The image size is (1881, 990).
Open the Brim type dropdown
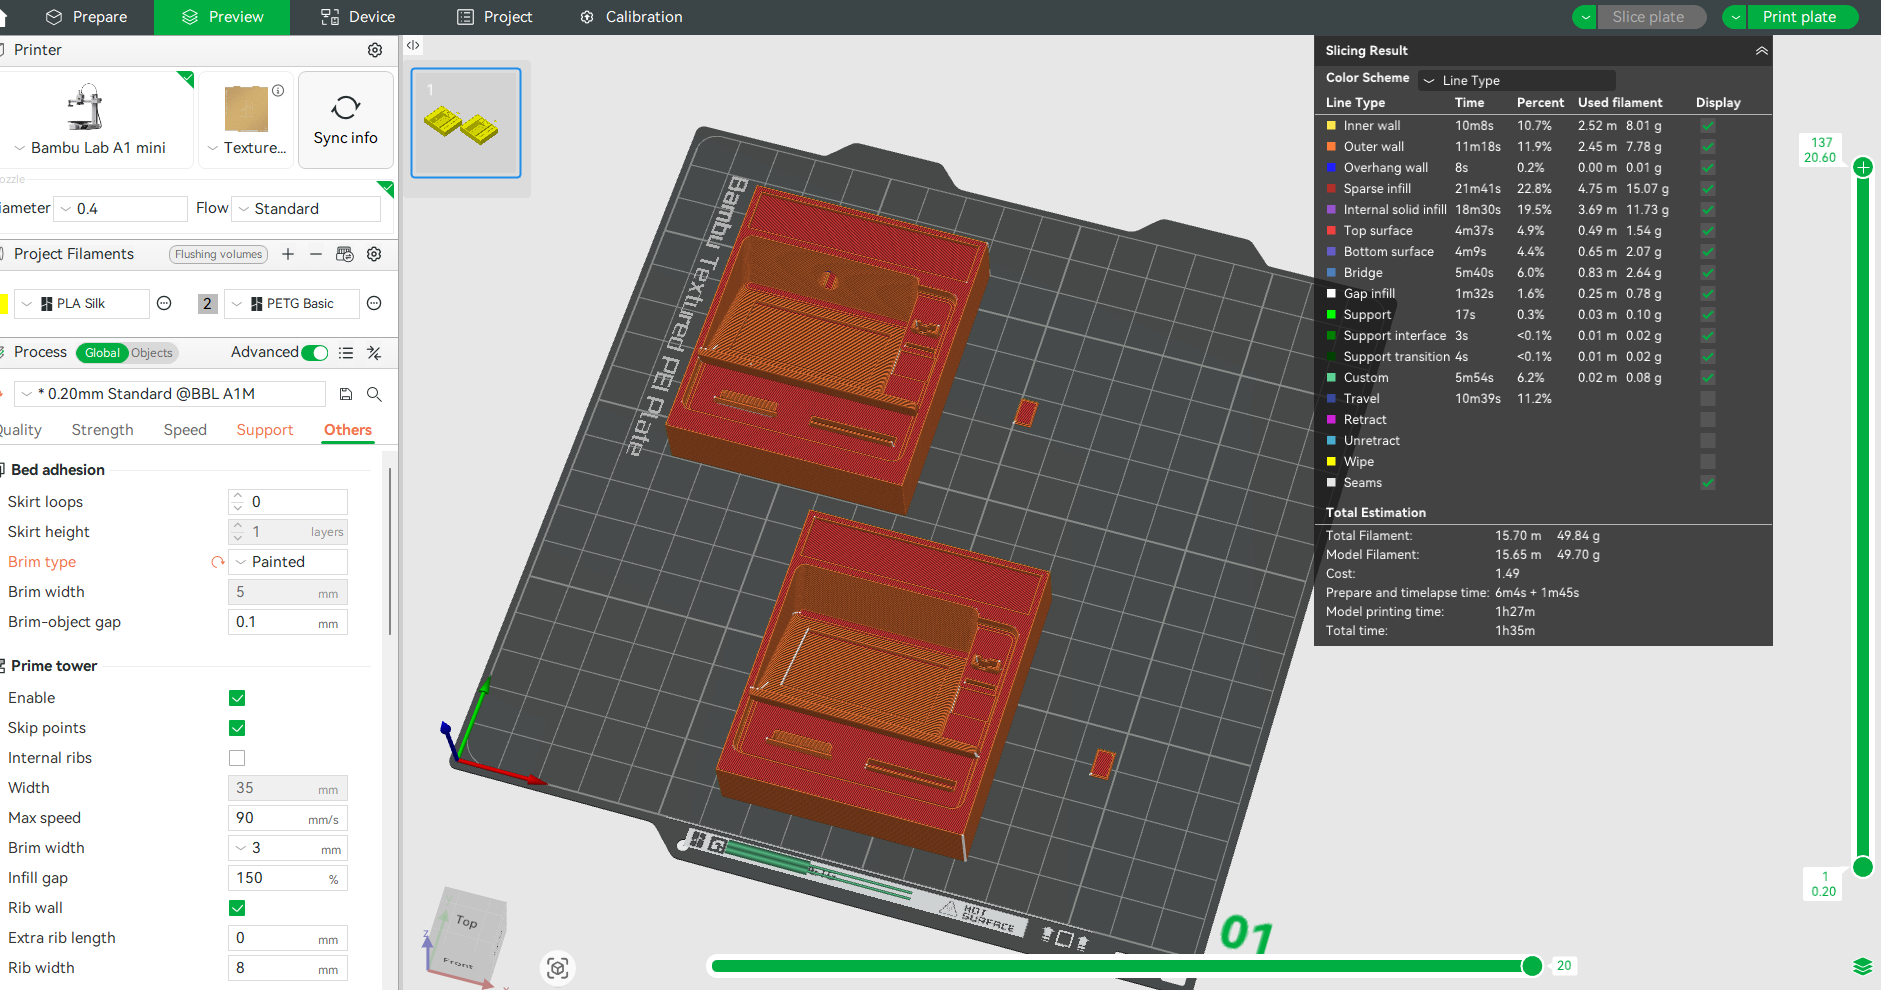[x=289, y=562]
